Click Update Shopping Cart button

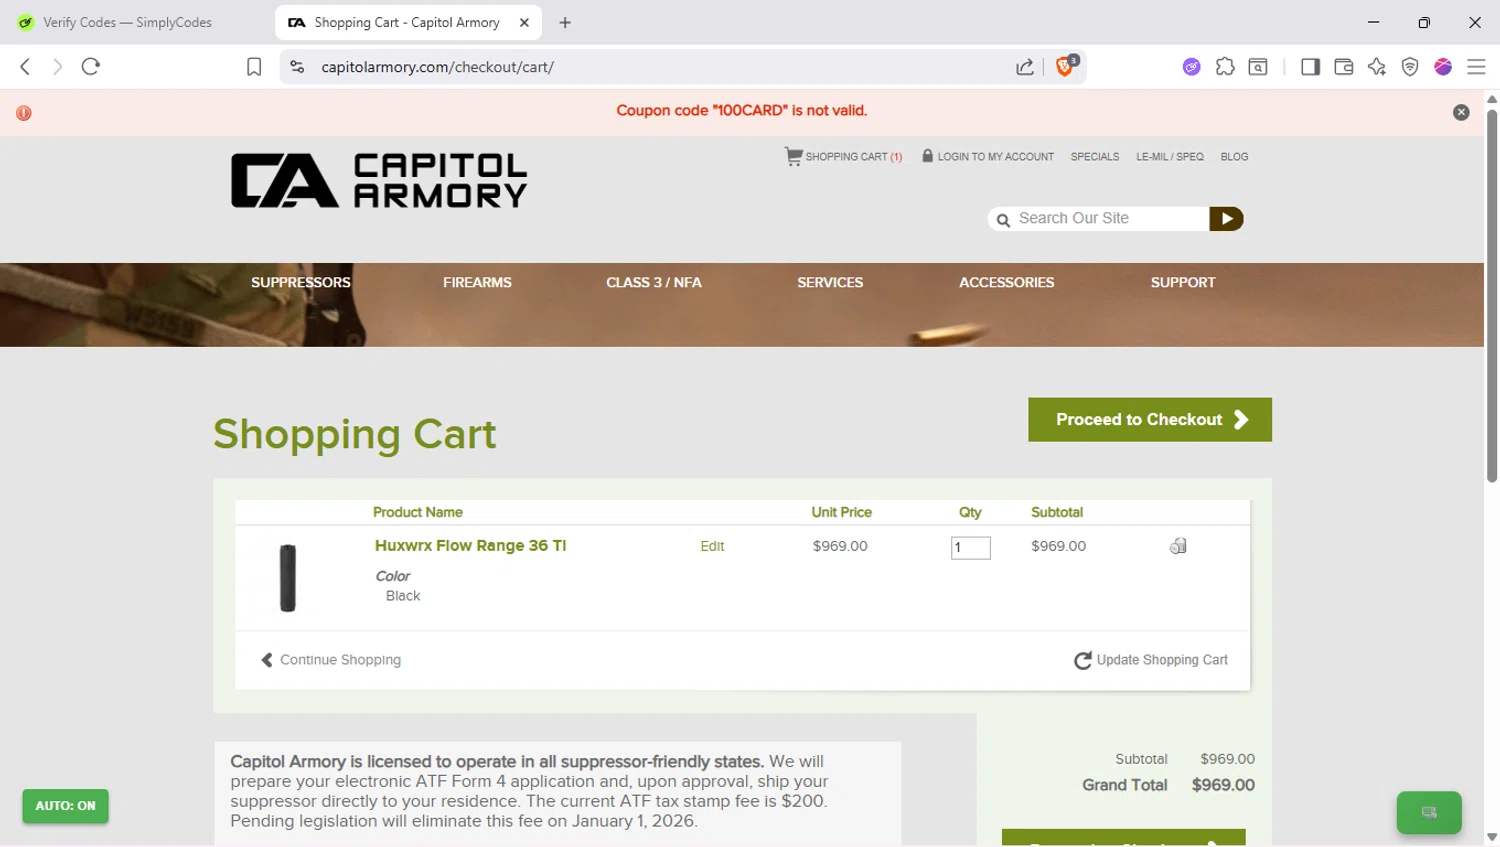[1151, 660]
